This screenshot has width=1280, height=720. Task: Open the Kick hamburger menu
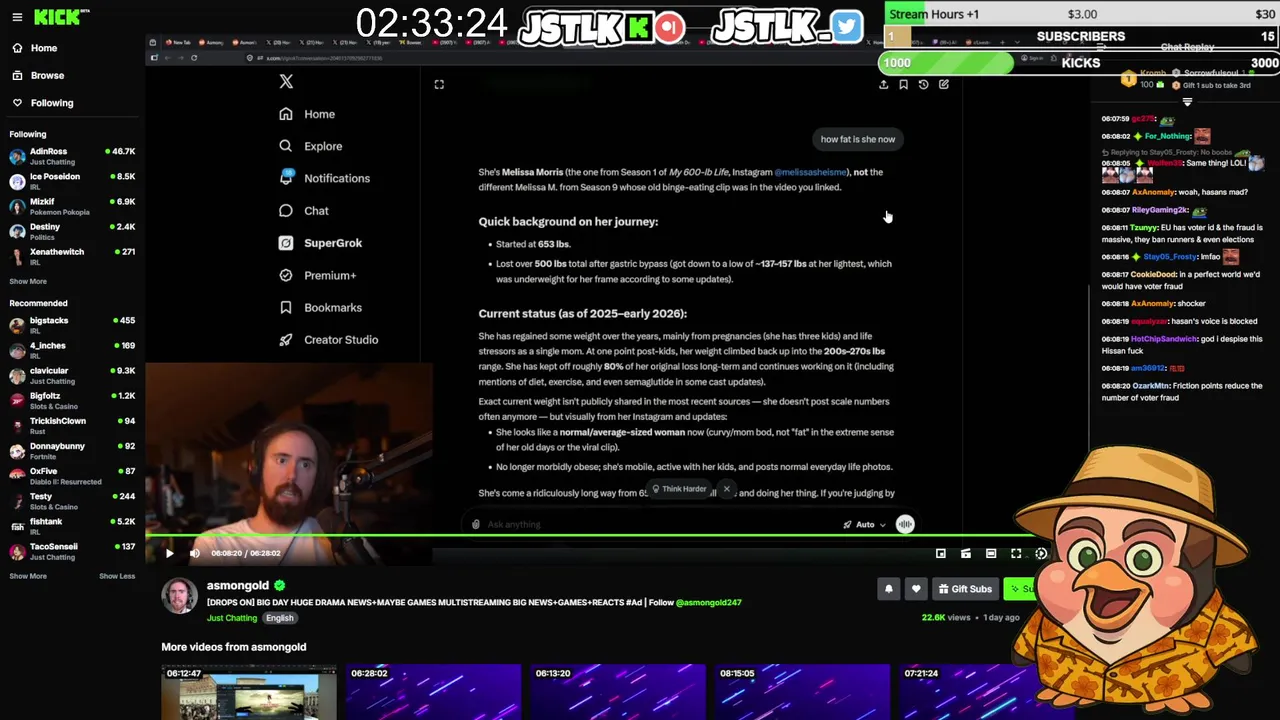click(17, 17)
